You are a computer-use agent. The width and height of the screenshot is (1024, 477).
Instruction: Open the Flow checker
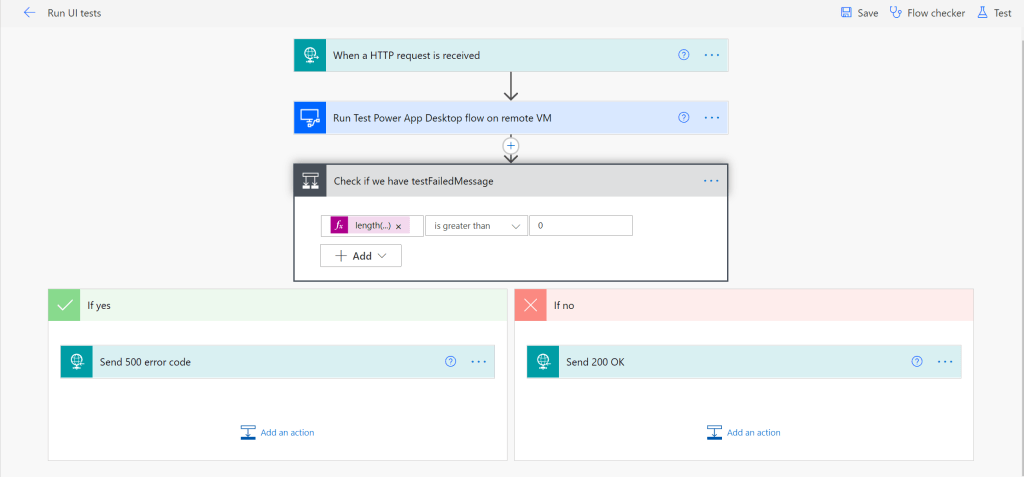[x=927, y=13]
